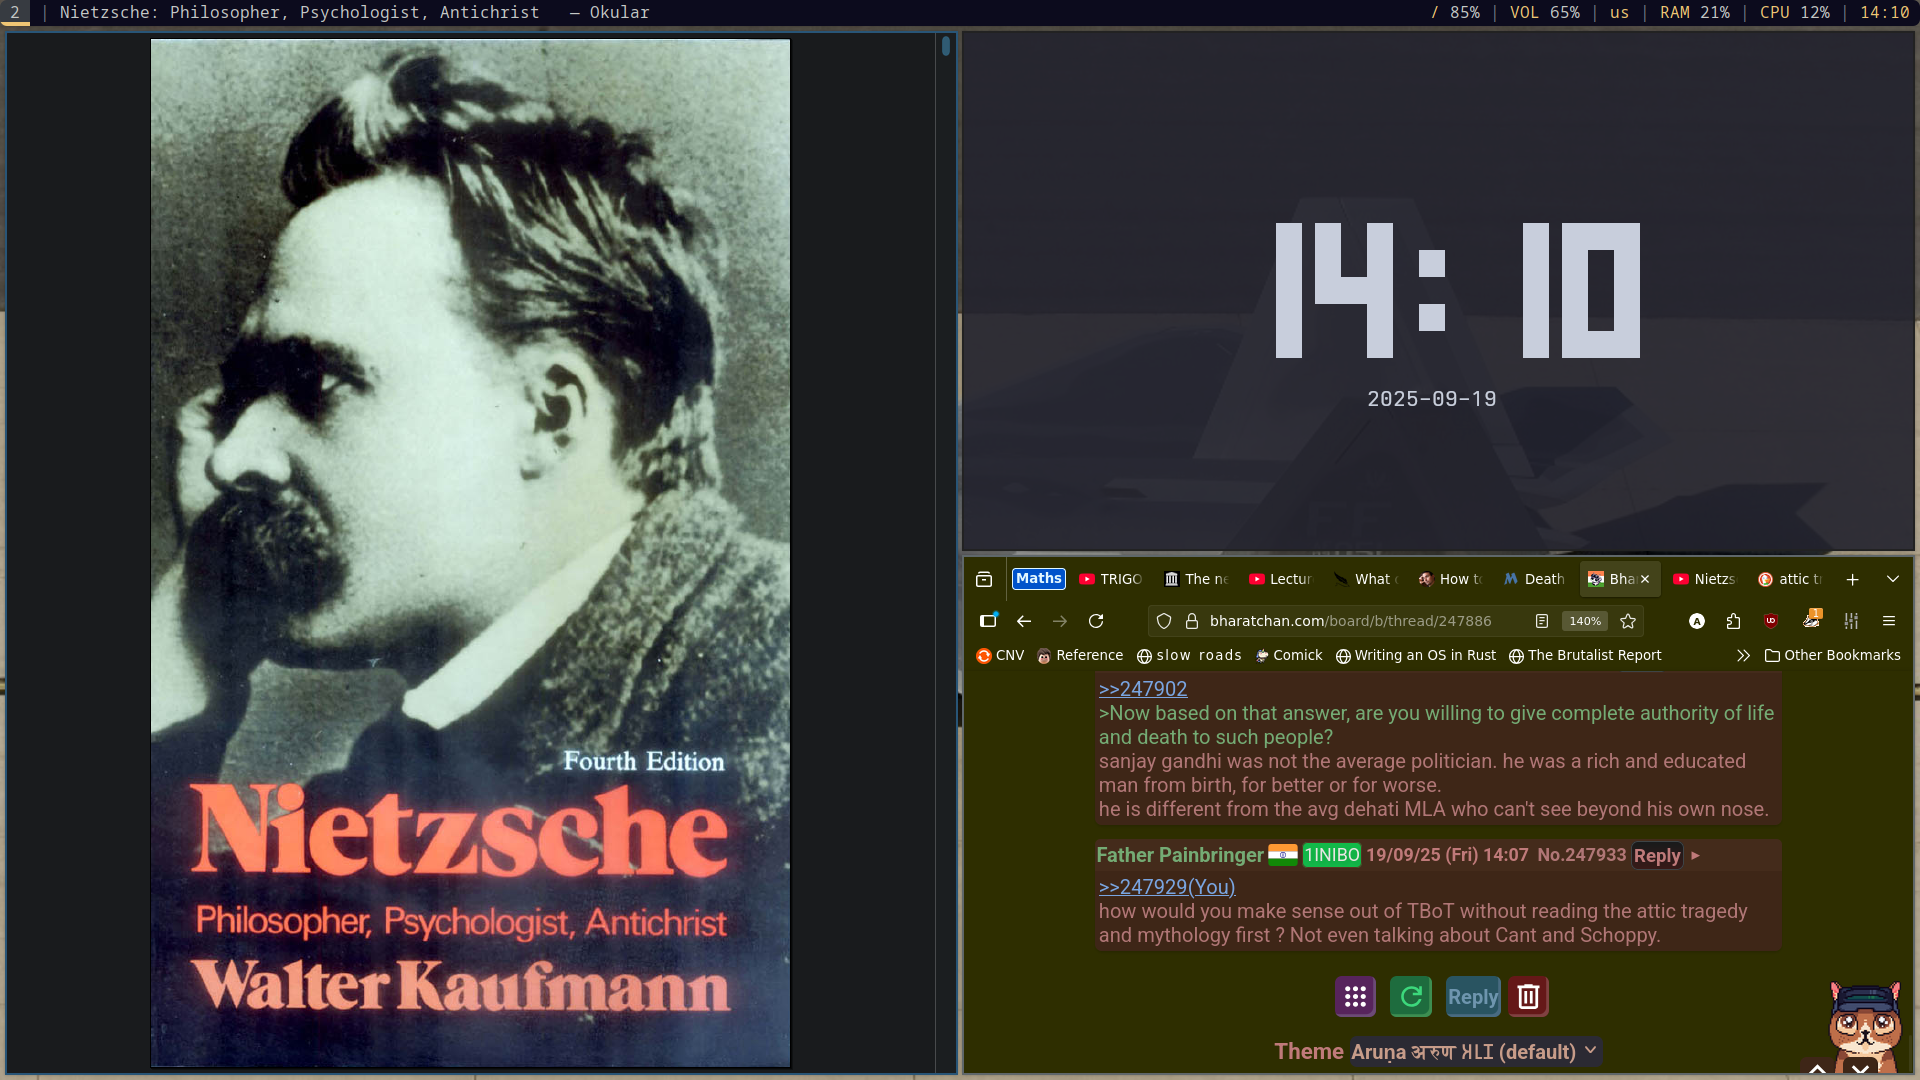Switch to the Maths tab group
The height and width of the screenshot is (1080, 1920).
(1038, 579)
